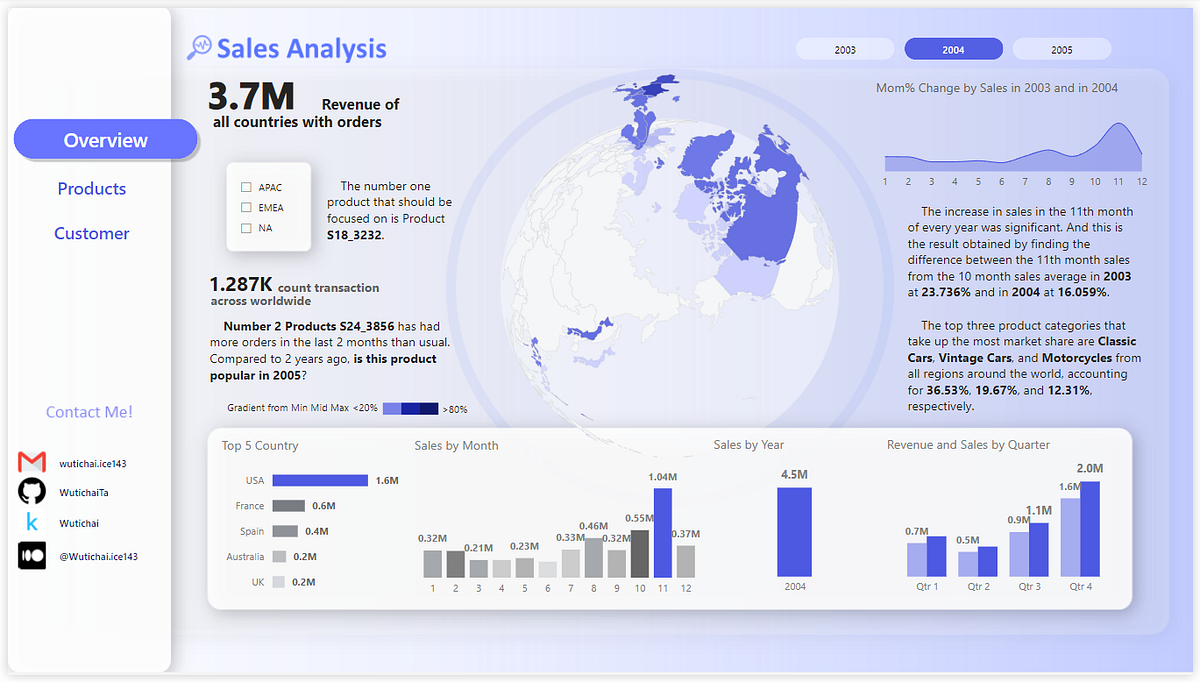Image resolution: width=1200 pixels, height=682 pixels.
Task: Switch to the 2005 year button
Action: [x=1061, y=48]
